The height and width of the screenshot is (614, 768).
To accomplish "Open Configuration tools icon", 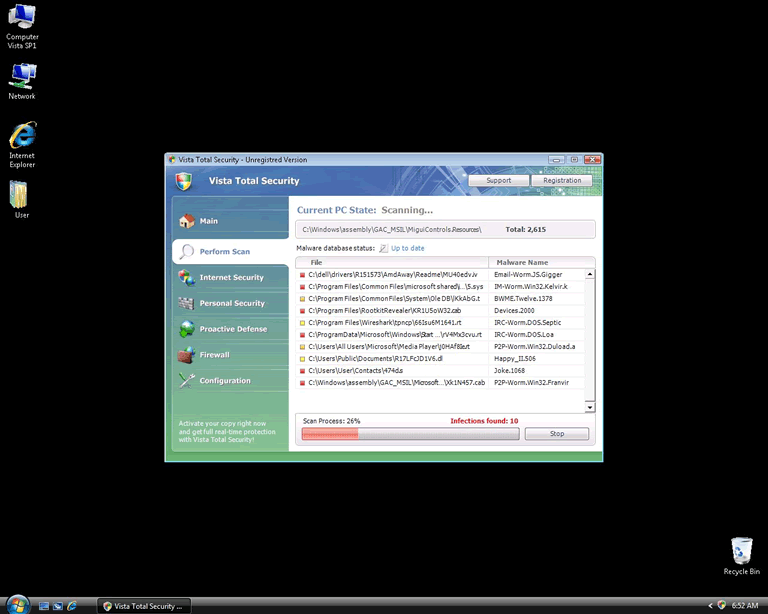I will (186, 381).
